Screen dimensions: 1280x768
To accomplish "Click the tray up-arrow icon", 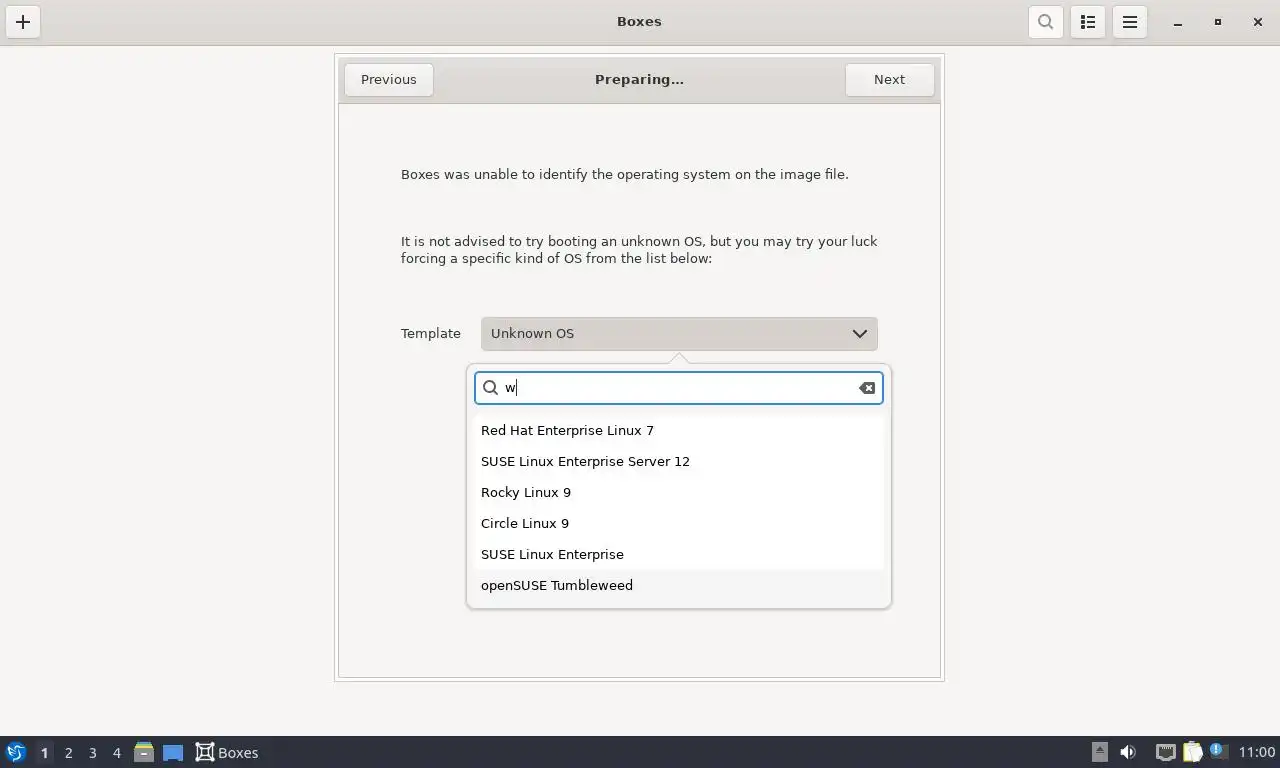I will pos(1099,752).
